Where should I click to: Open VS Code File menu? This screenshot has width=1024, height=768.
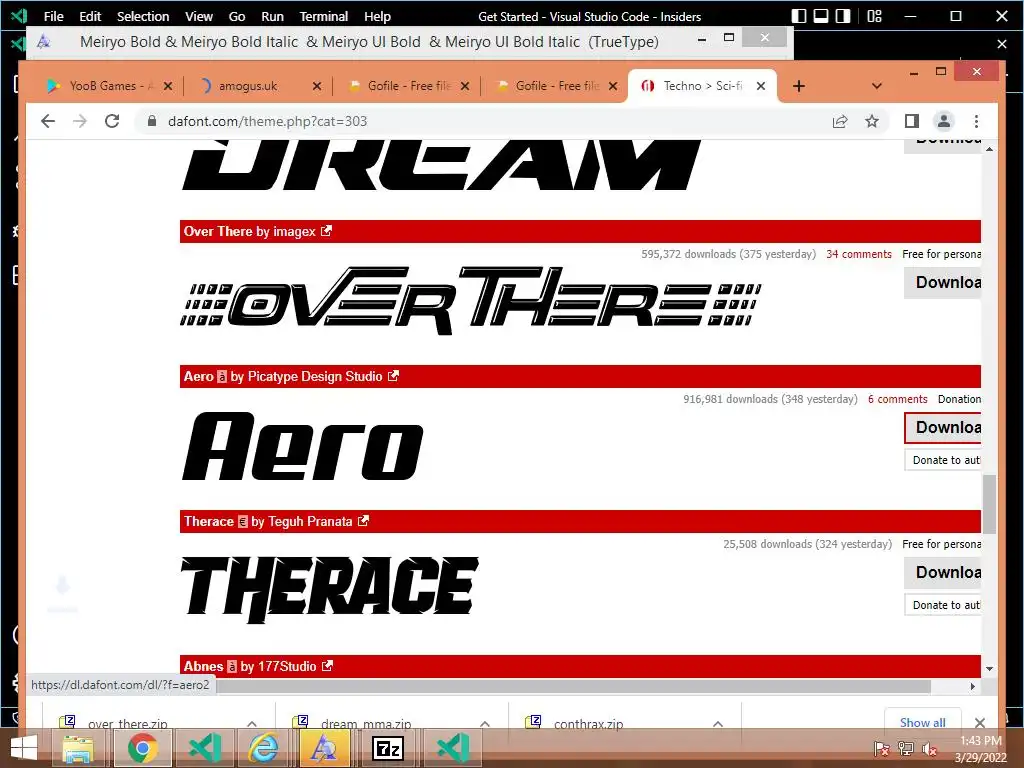click(x=54, y=16)
